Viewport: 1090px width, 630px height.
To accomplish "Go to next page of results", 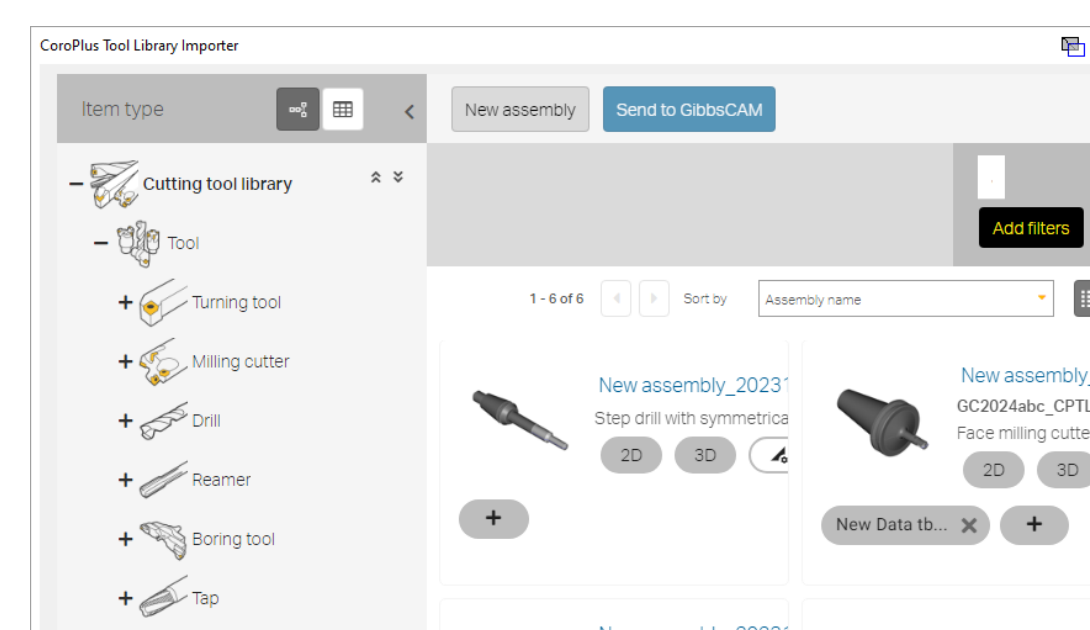I will [653, 298].
